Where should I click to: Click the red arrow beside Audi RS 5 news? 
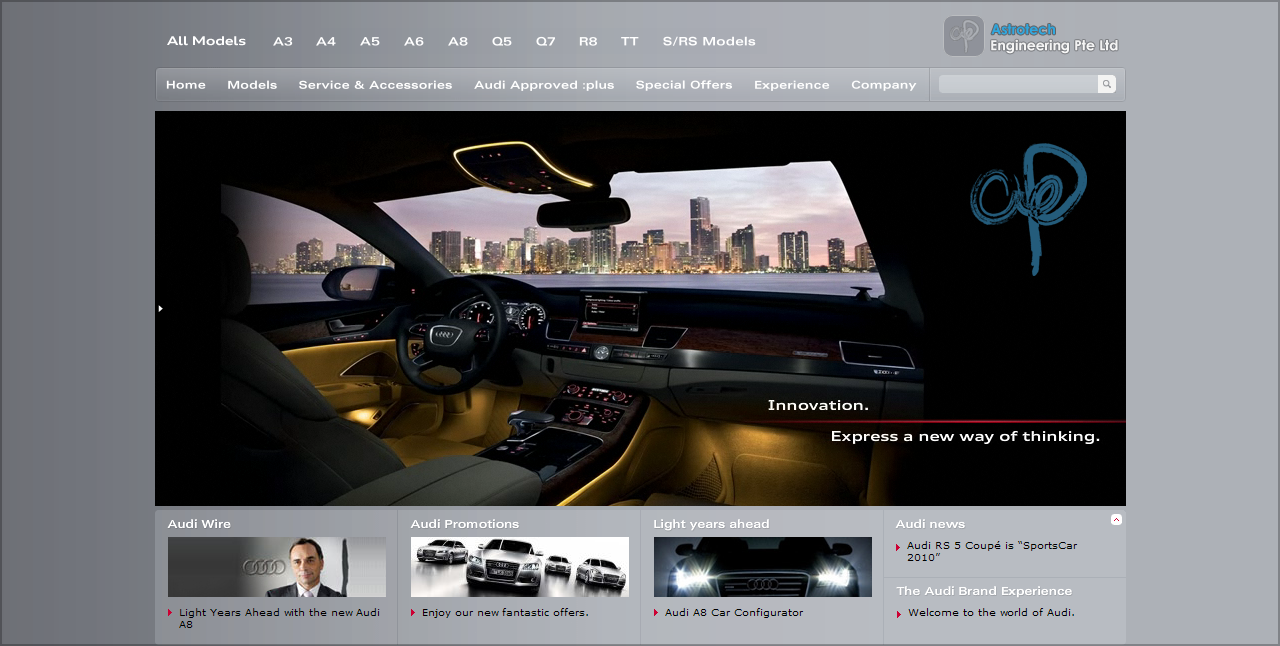898,547
